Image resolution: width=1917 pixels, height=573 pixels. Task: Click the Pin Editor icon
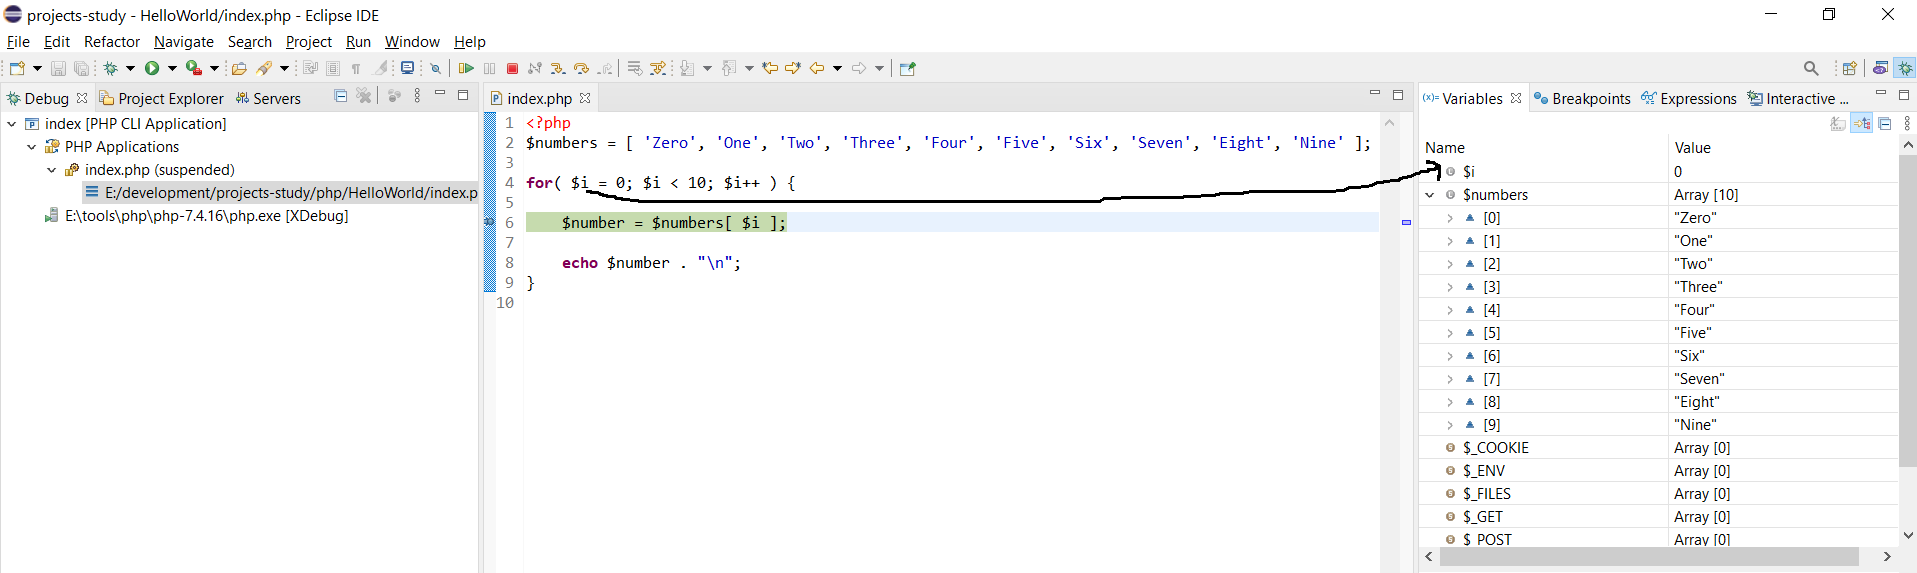coord(908,68)
